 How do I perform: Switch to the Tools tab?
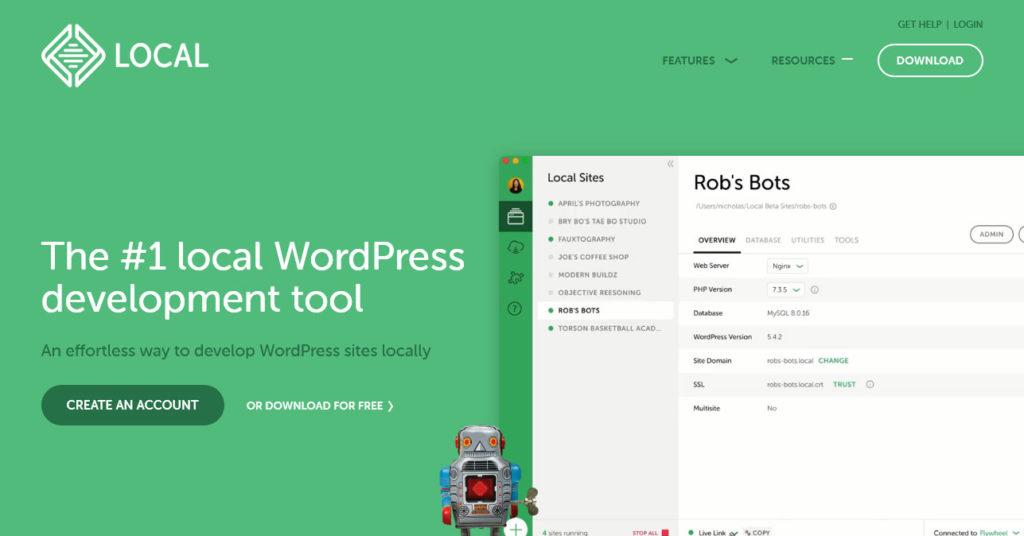click(x=846, y=240)
